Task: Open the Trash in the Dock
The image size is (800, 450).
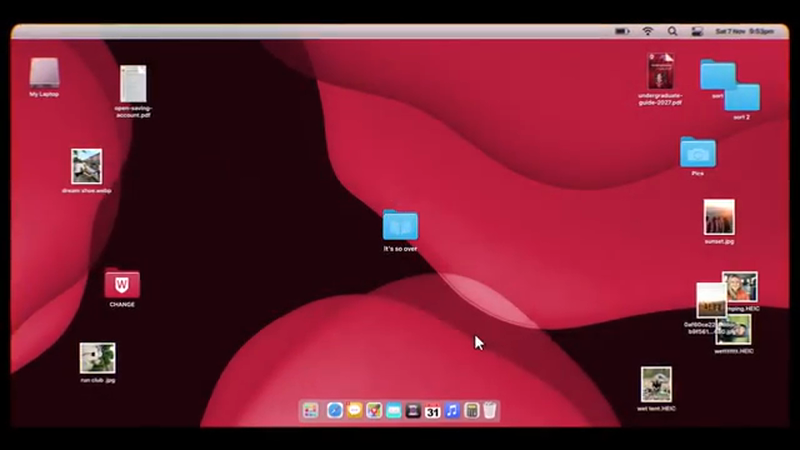Action: click(x=490, y=411)
